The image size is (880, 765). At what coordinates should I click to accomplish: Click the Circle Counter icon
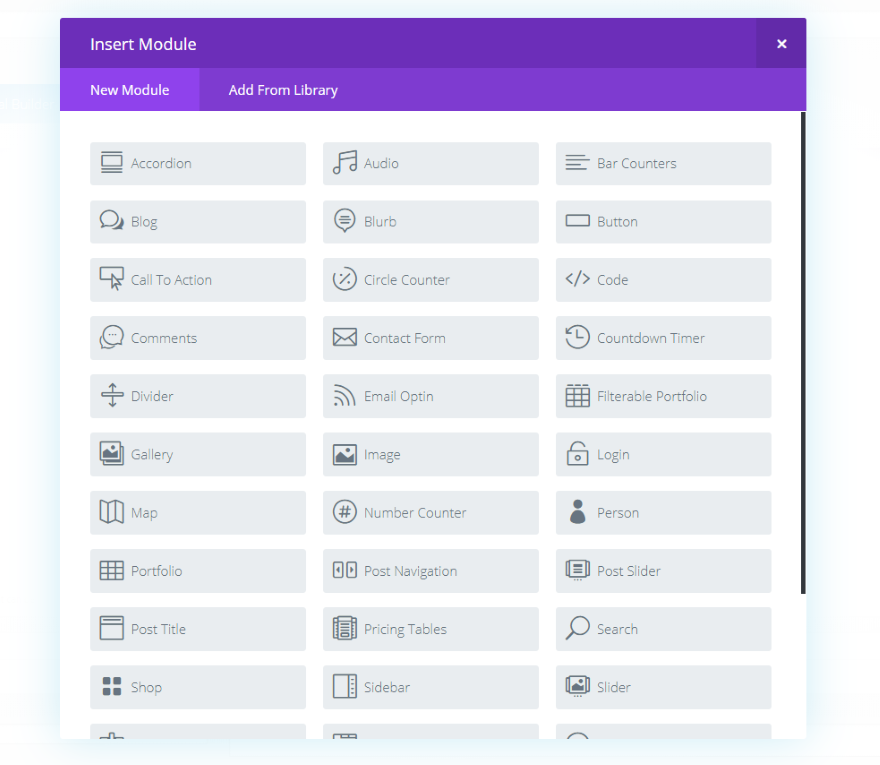[x=345, y=280]
